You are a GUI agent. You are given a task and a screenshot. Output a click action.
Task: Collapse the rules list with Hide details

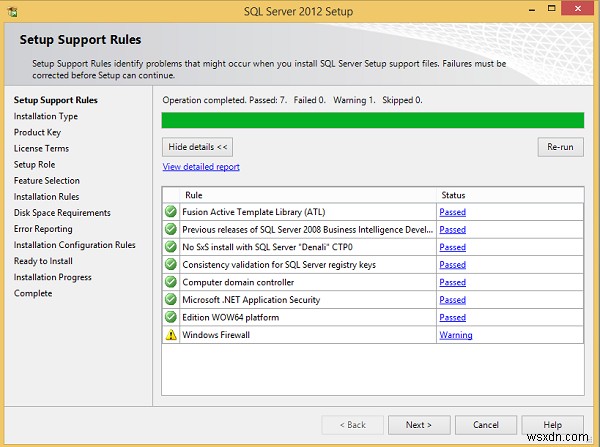pyautogui.click(x=197, y=147)
